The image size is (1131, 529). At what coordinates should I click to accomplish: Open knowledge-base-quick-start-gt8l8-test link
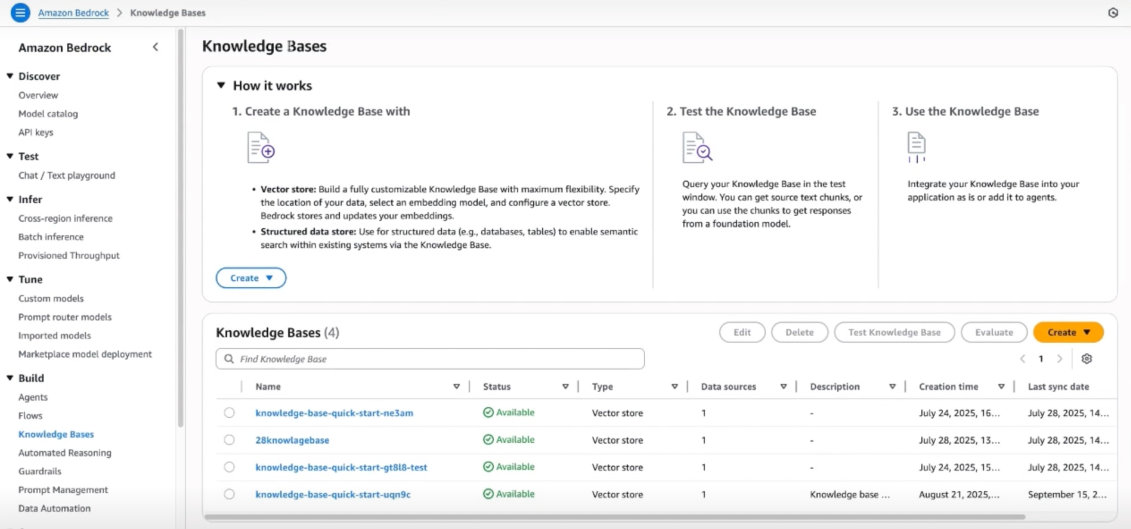(341, 467)
